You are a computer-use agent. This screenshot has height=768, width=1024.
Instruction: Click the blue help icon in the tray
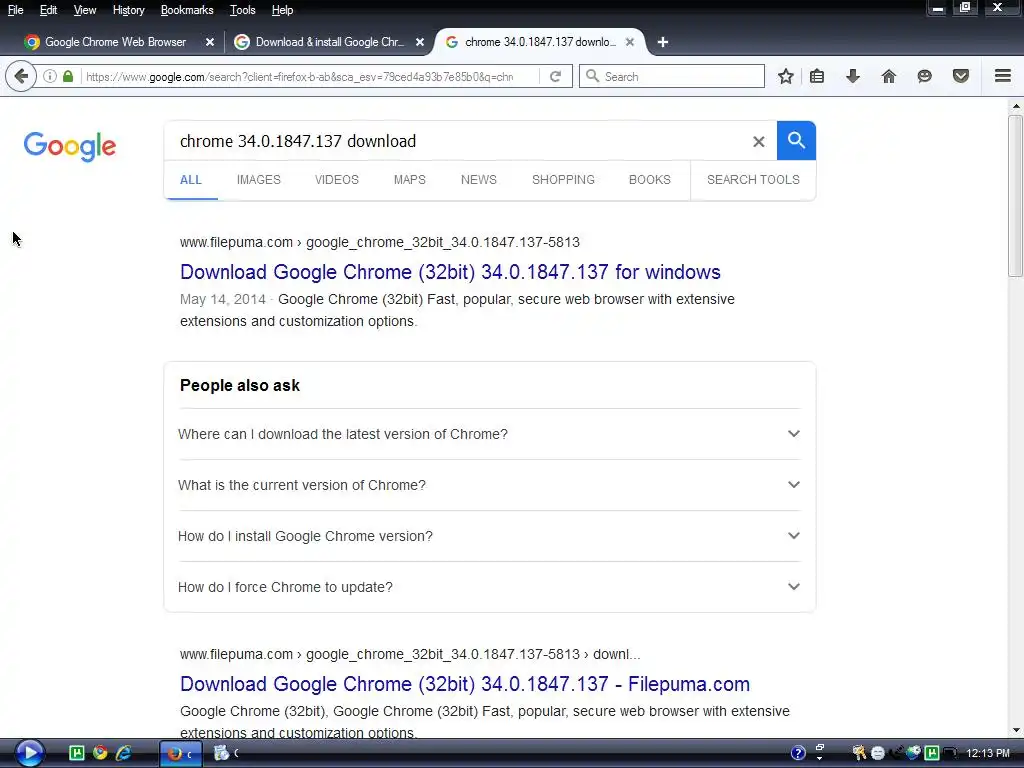click(797, 753)
